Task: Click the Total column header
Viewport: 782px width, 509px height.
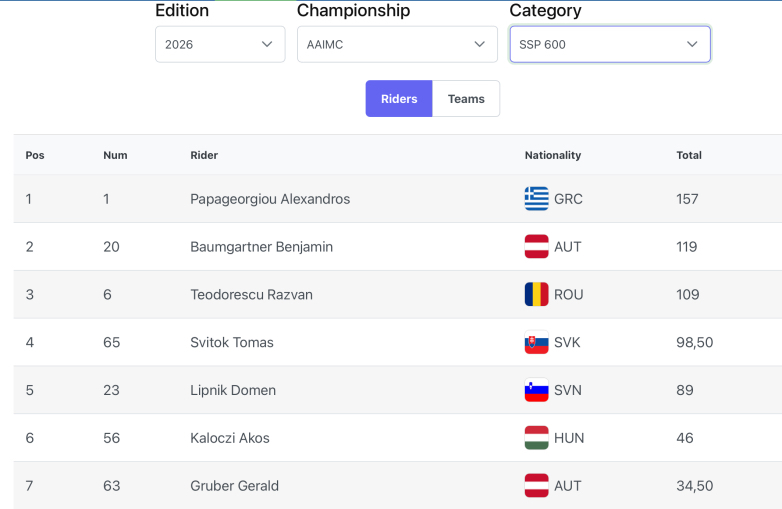Action: tap(689, 155)
